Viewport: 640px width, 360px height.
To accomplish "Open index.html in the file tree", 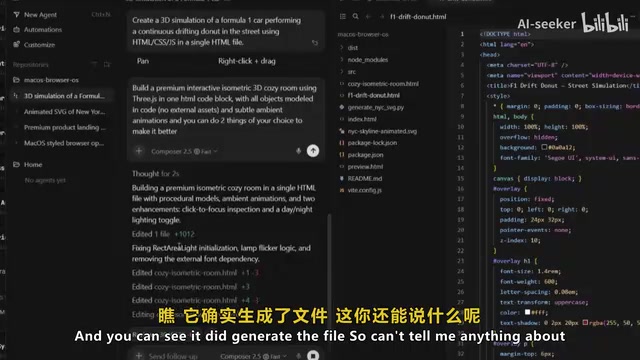I will [362, 119].
